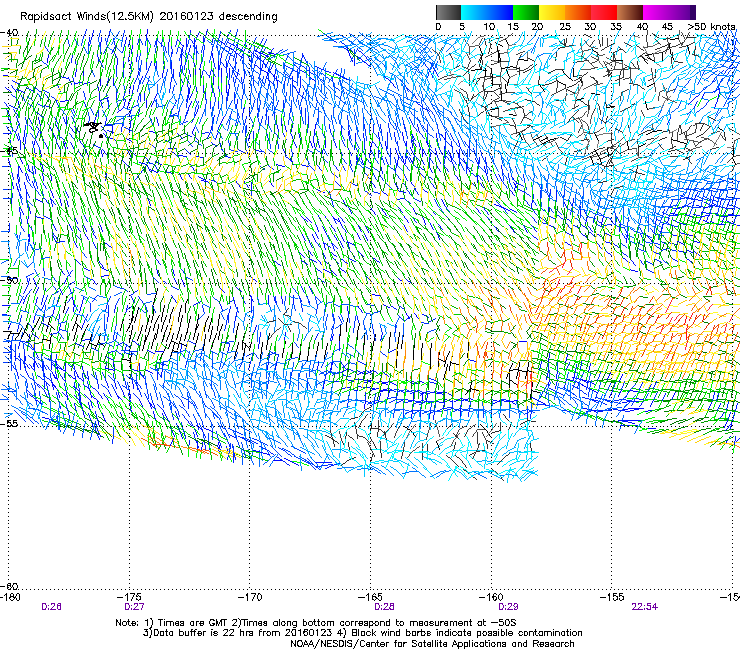Click the -60 latitude axis label
740x650 pixels.
pyautogui.click(x=10, y=586)
